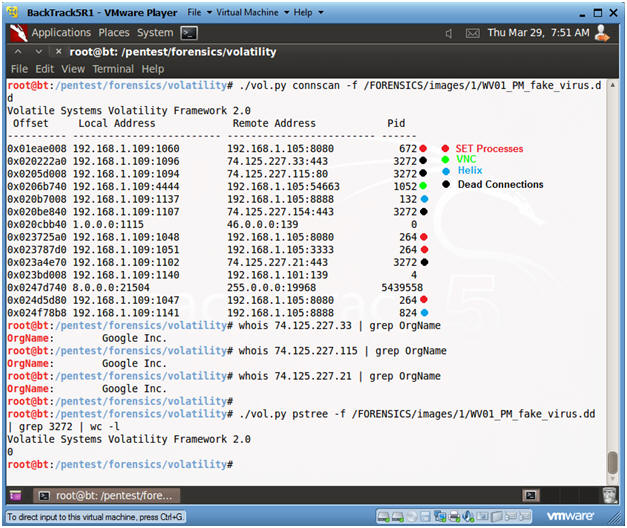
Task: Open the VMware Player Help dropdown
Action: (x=308, y=12)
